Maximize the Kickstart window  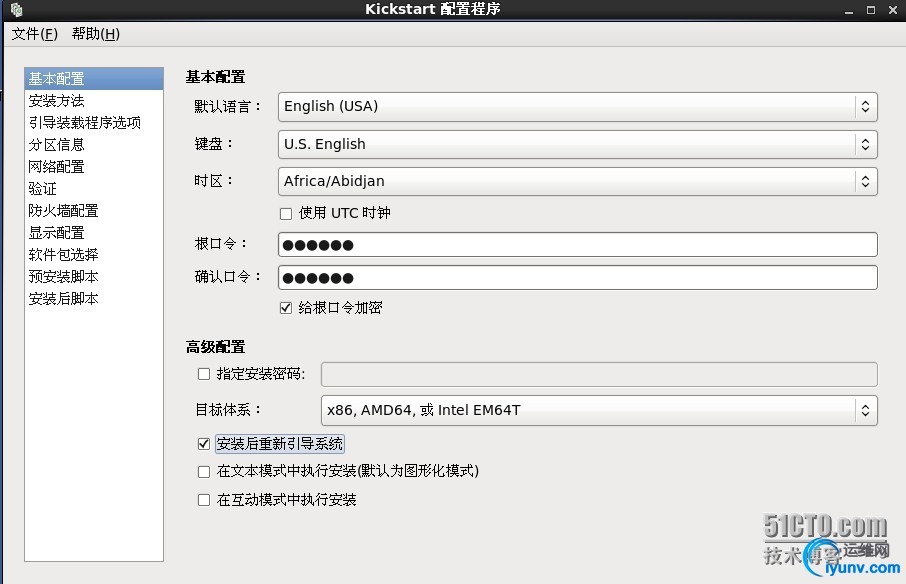[x=871, y=10]
